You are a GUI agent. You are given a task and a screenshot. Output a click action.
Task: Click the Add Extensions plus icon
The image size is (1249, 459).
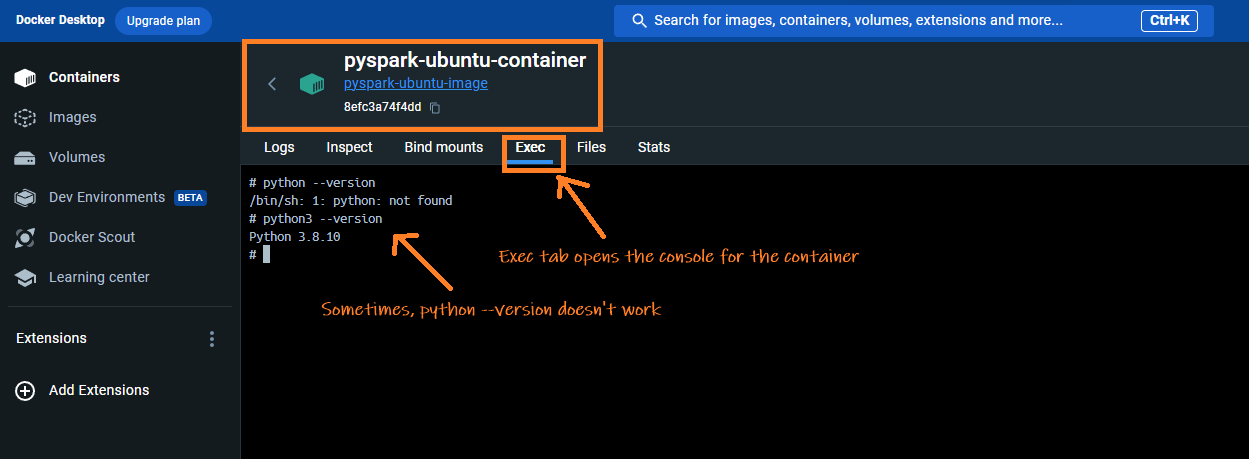point(26,391)
